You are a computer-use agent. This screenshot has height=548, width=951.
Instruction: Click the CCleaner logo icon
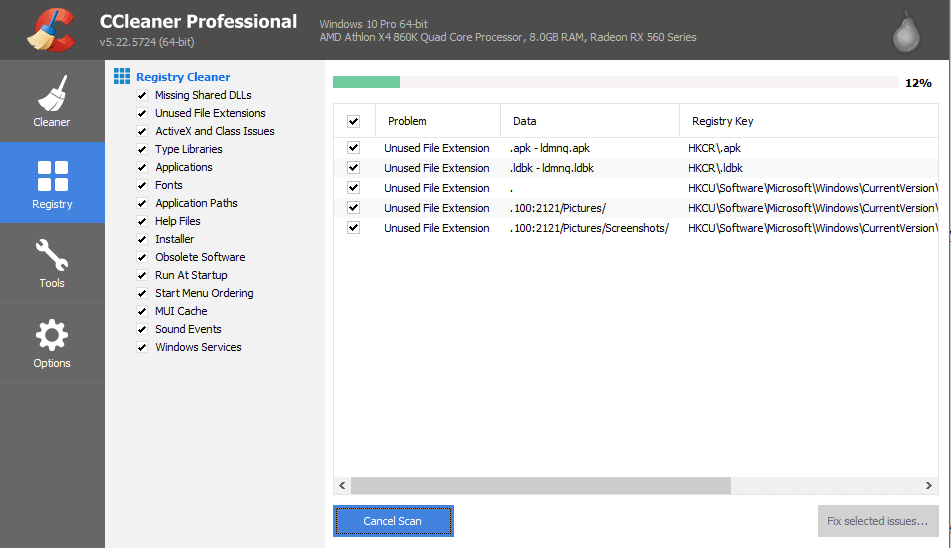click(51, 30)
